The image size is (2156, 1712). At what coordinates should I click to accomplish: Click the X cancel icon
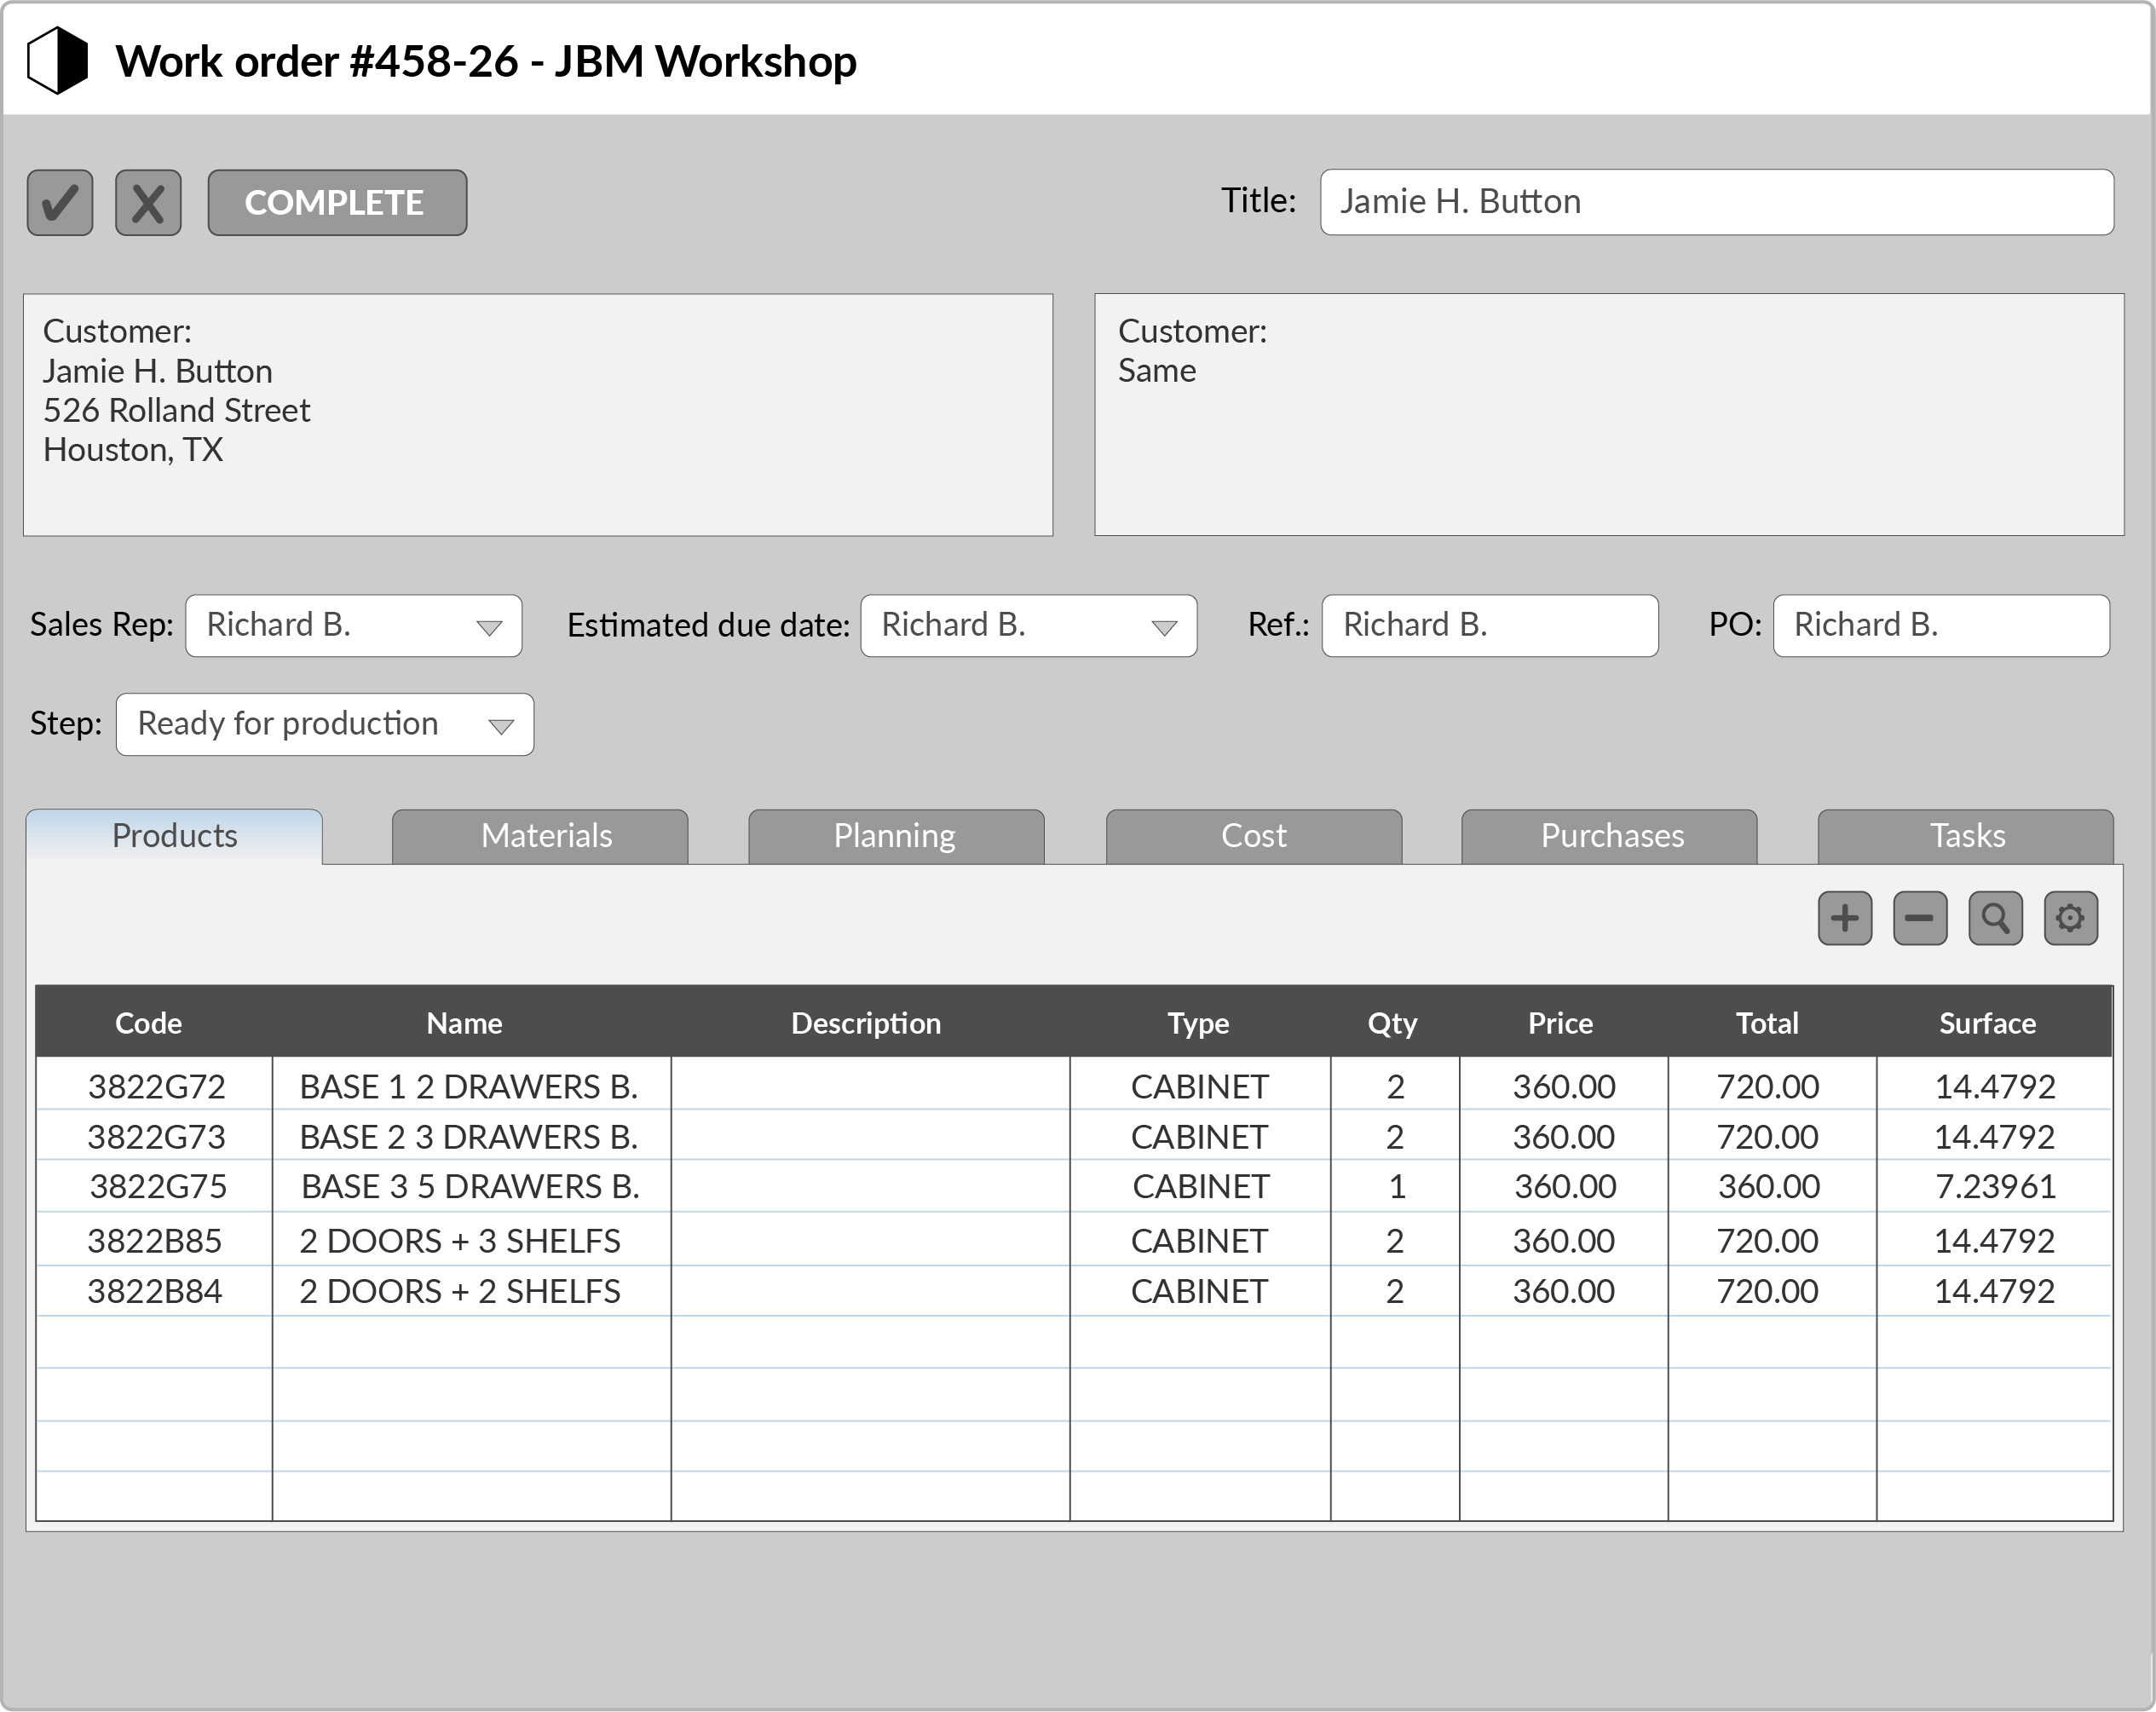[148, 203]
